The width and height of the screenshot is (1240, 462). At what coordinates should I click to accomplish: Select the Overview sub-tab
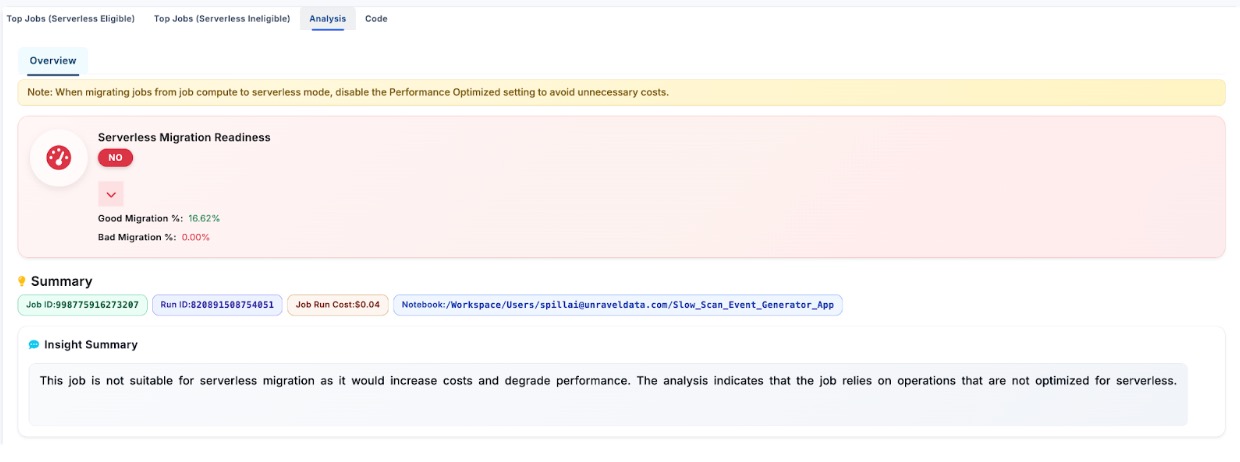pos(53,61)
